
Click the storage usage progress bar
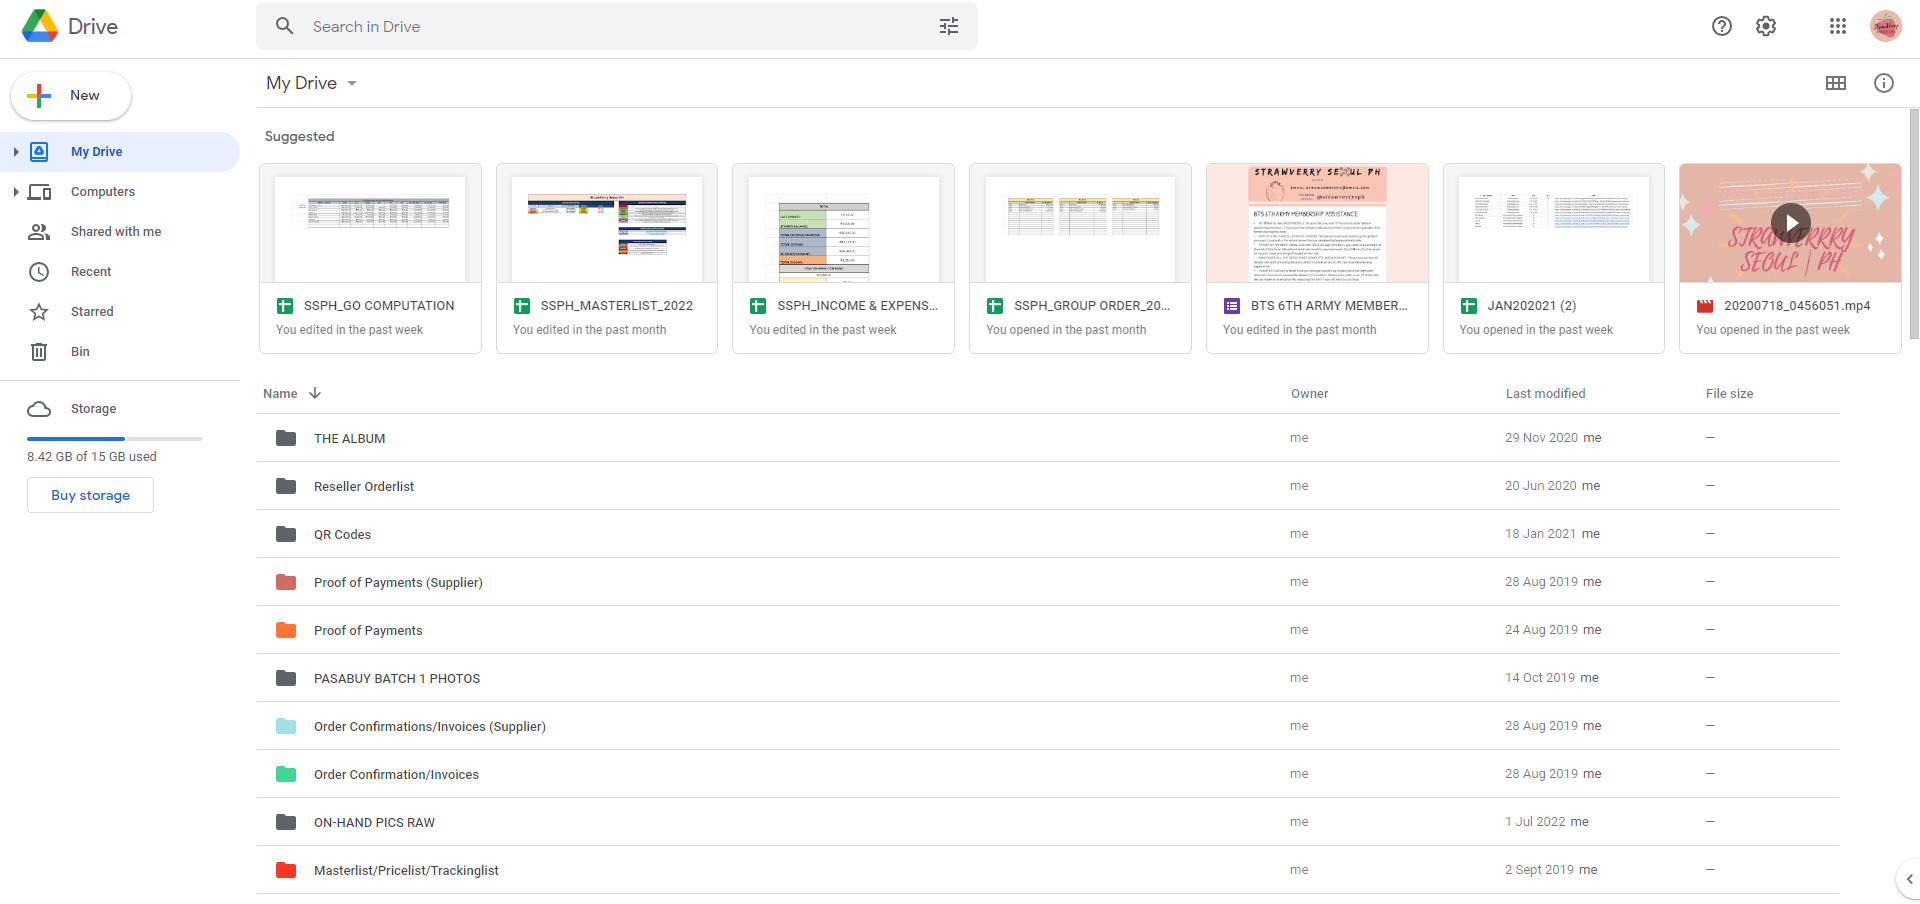(114, 438)
